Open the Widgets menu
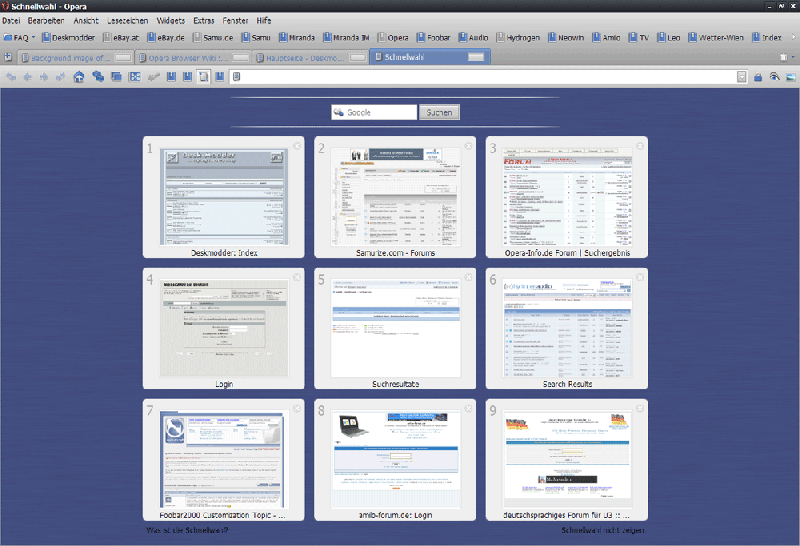The image size is (800, 546). point(170,21)
